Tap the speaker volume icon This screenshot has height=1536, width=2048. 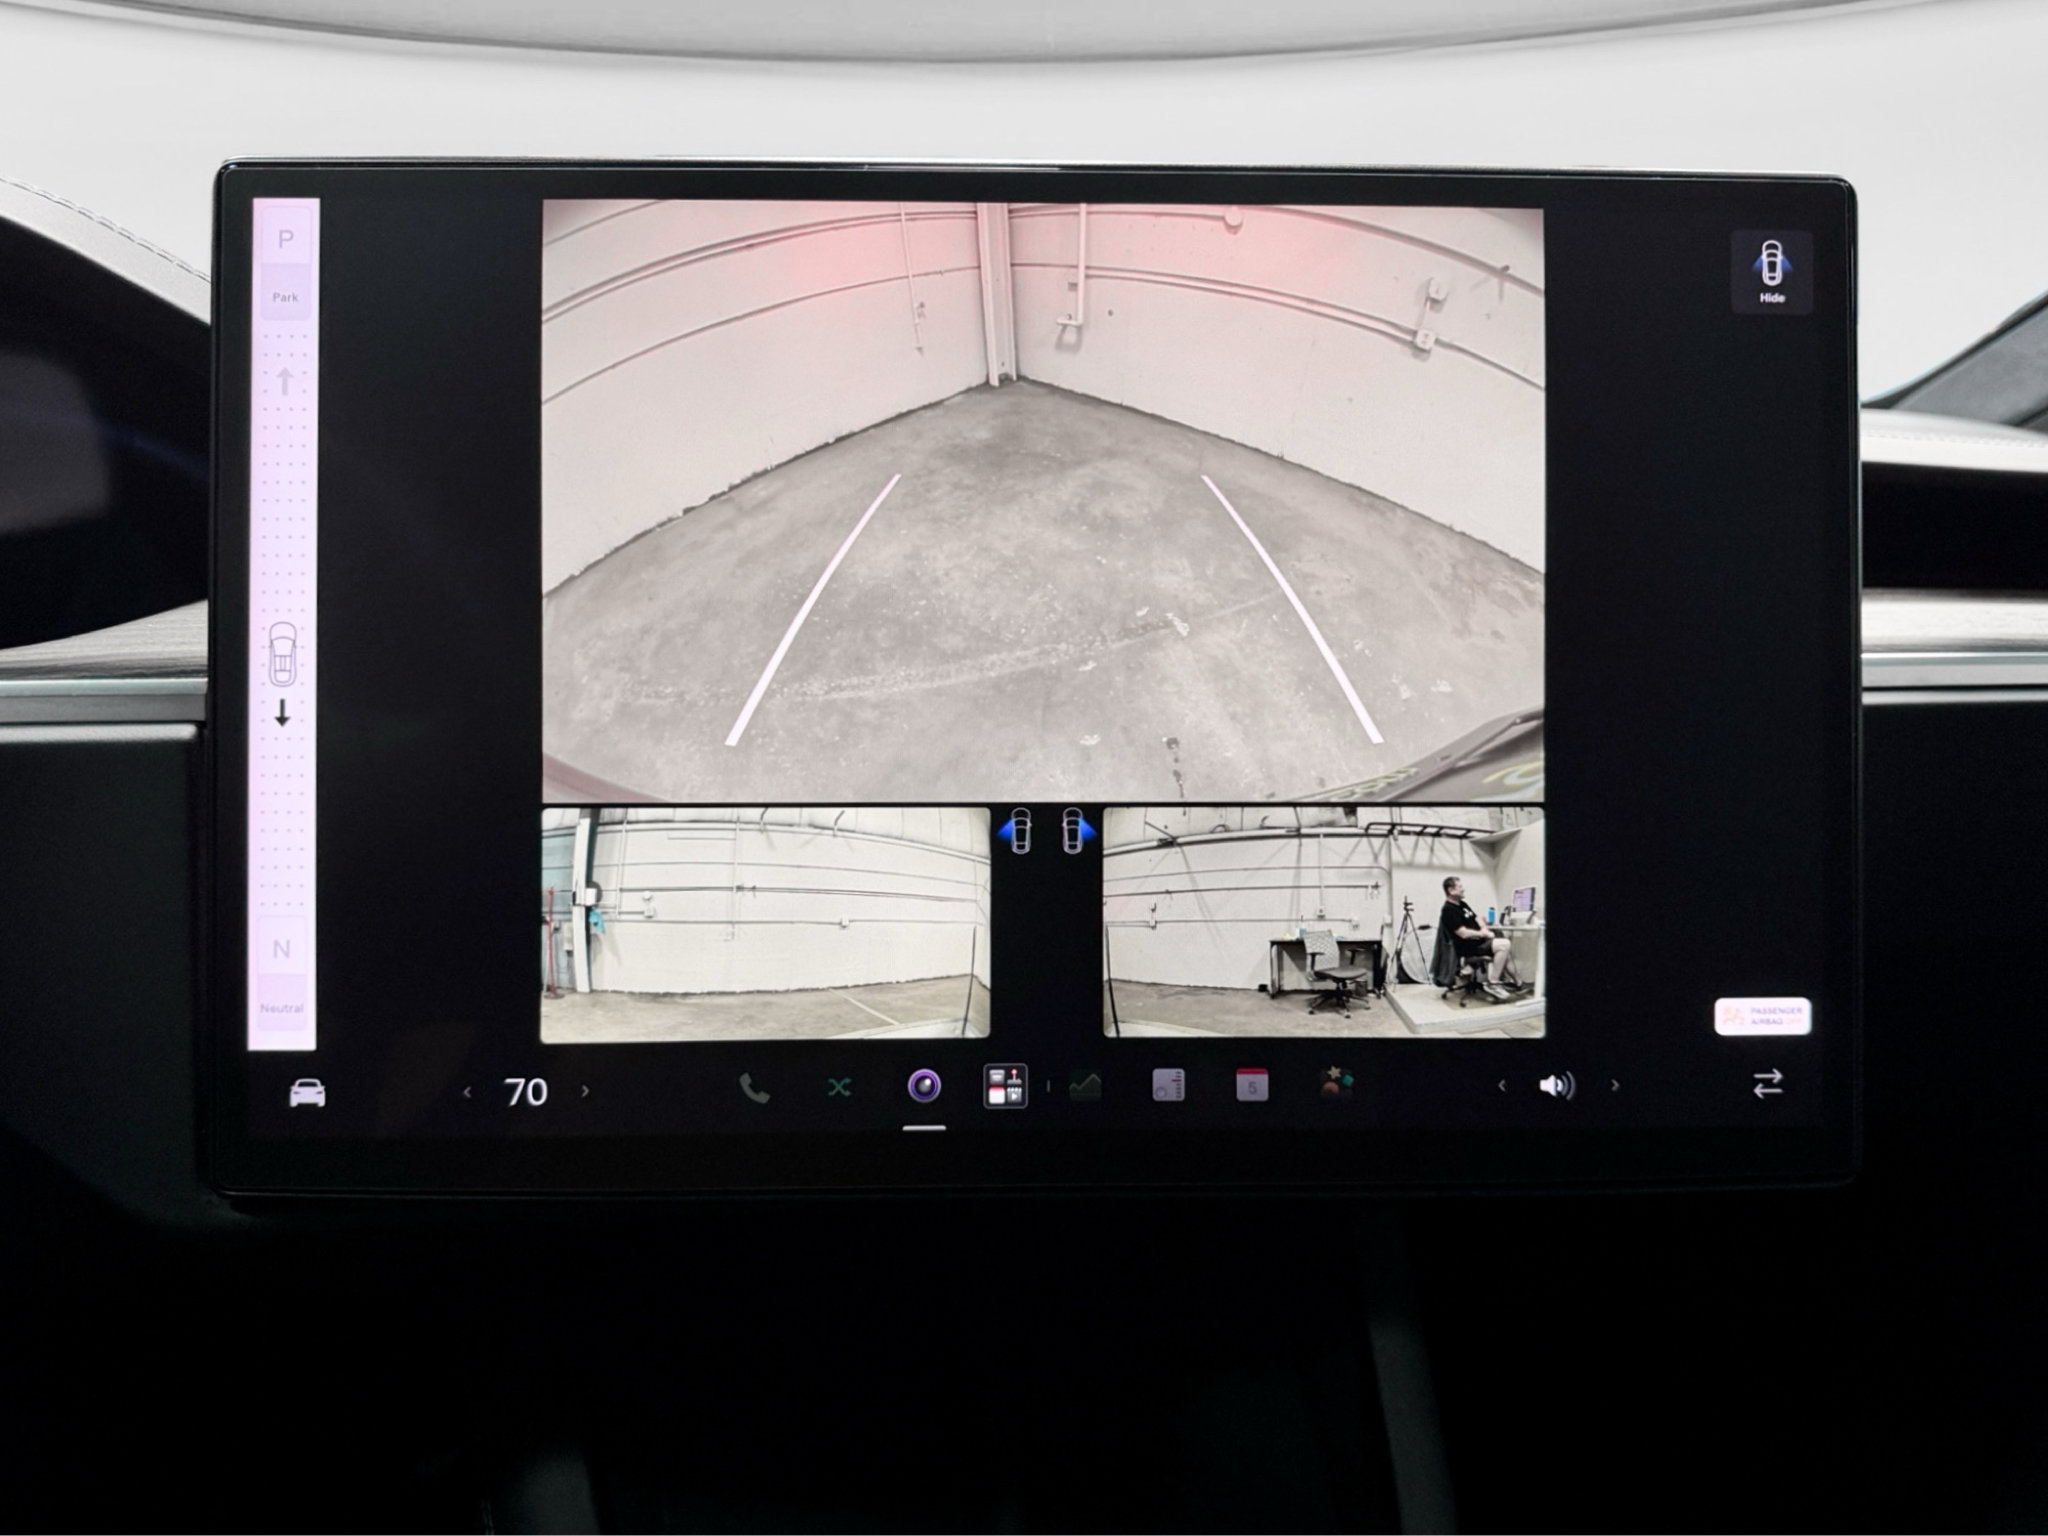(1557, 1086)
